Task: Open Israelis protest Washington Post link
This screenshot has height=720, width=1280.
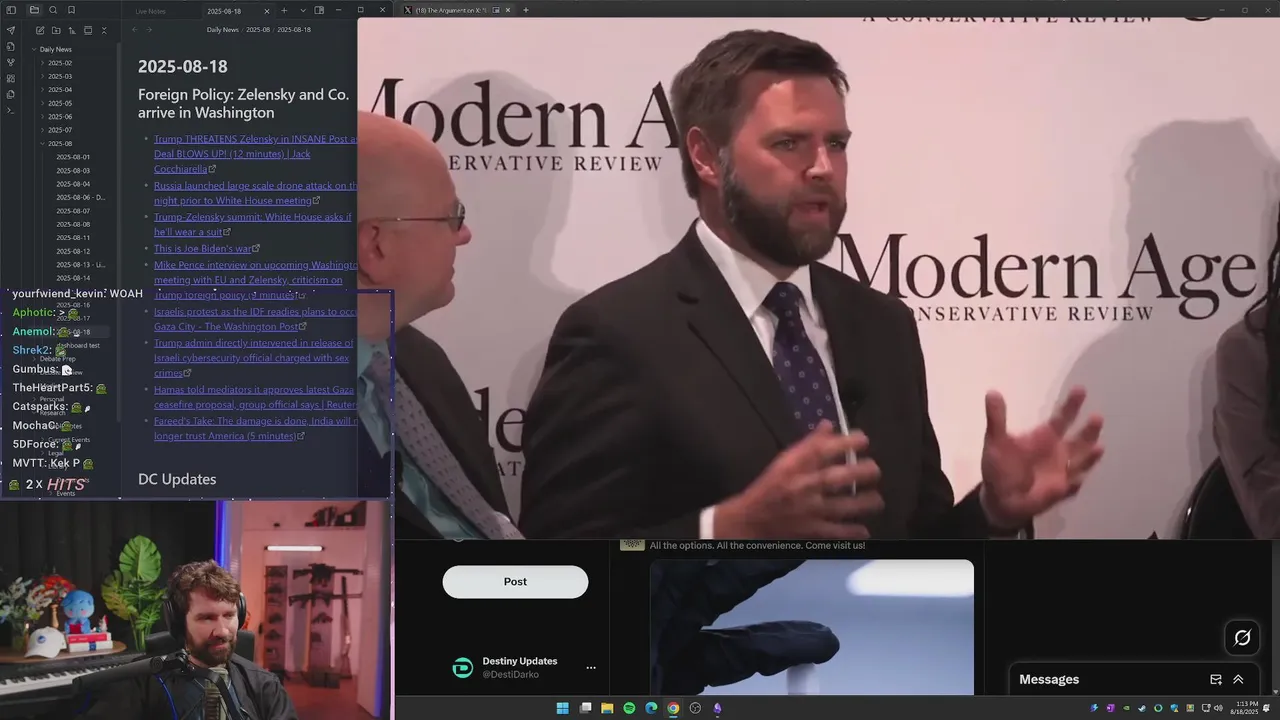Action: tap(255, 319)
